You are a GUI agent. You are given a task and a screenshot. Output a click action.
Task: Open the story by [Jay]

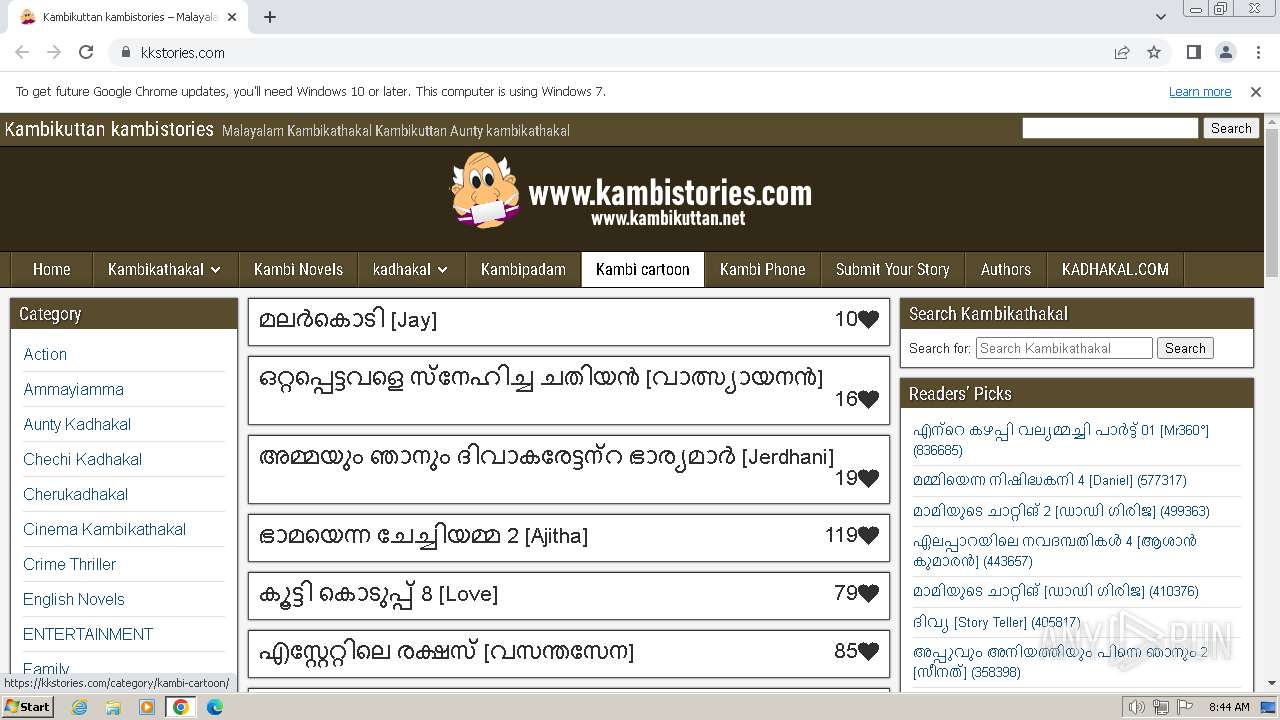[x=347, y=320]
